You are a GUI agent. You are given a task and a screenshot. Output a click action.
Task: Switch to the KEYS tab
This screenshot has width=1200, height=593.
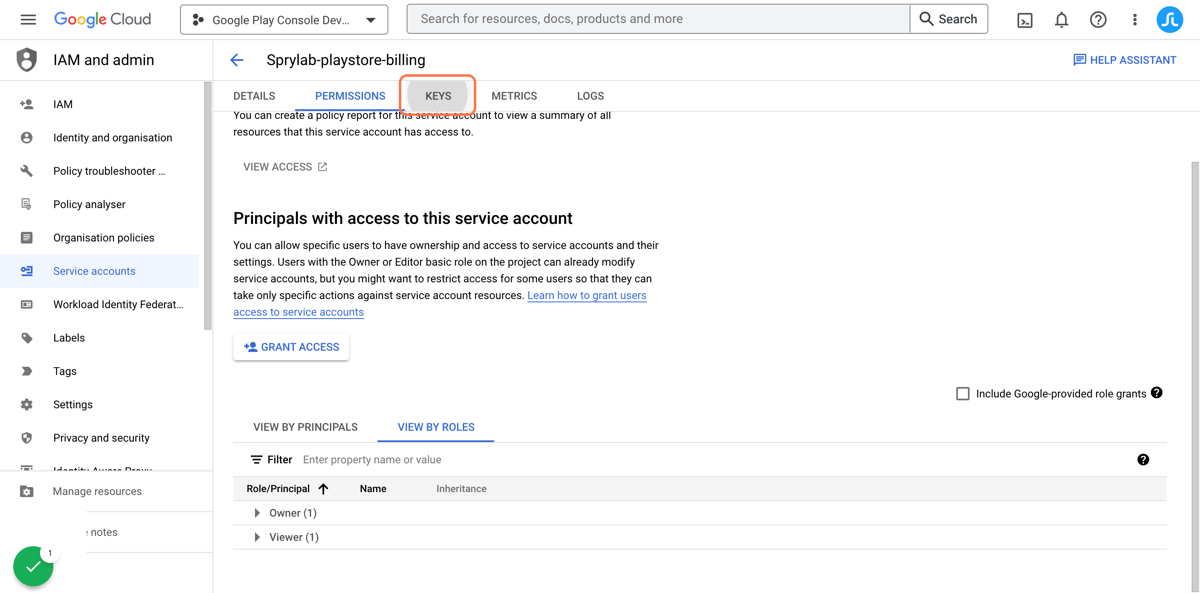click(438, 96)
